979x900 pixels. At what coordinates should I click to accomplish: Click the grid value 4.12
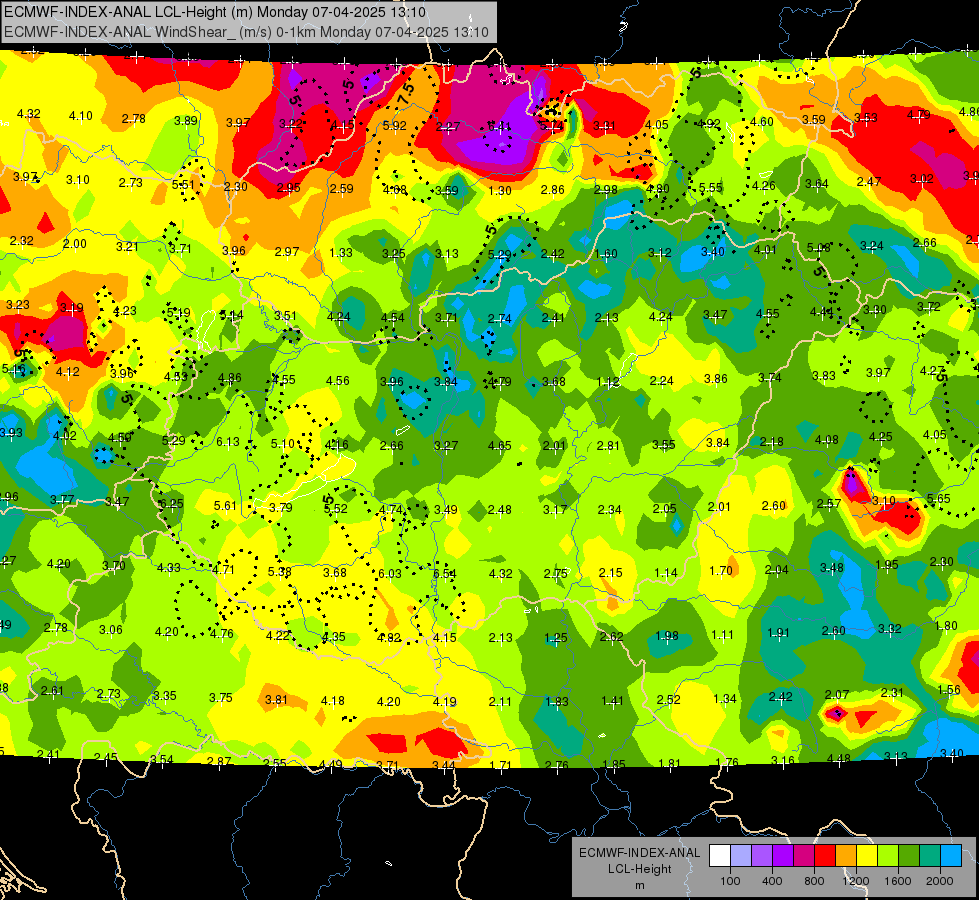point(67,372)
